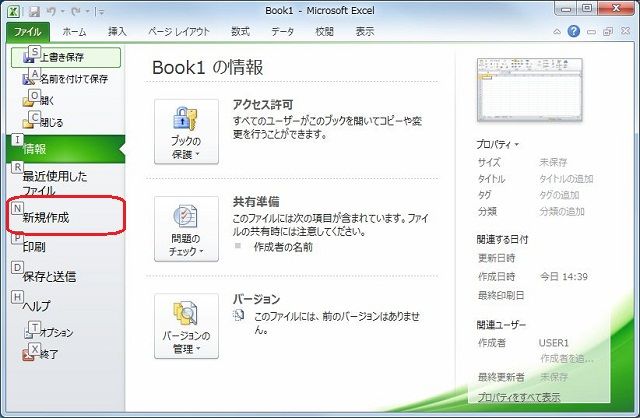Click タイトルの追加 to add a title
Image resolution: width=640 pixels, height=418 pixels.
(566, 179)
